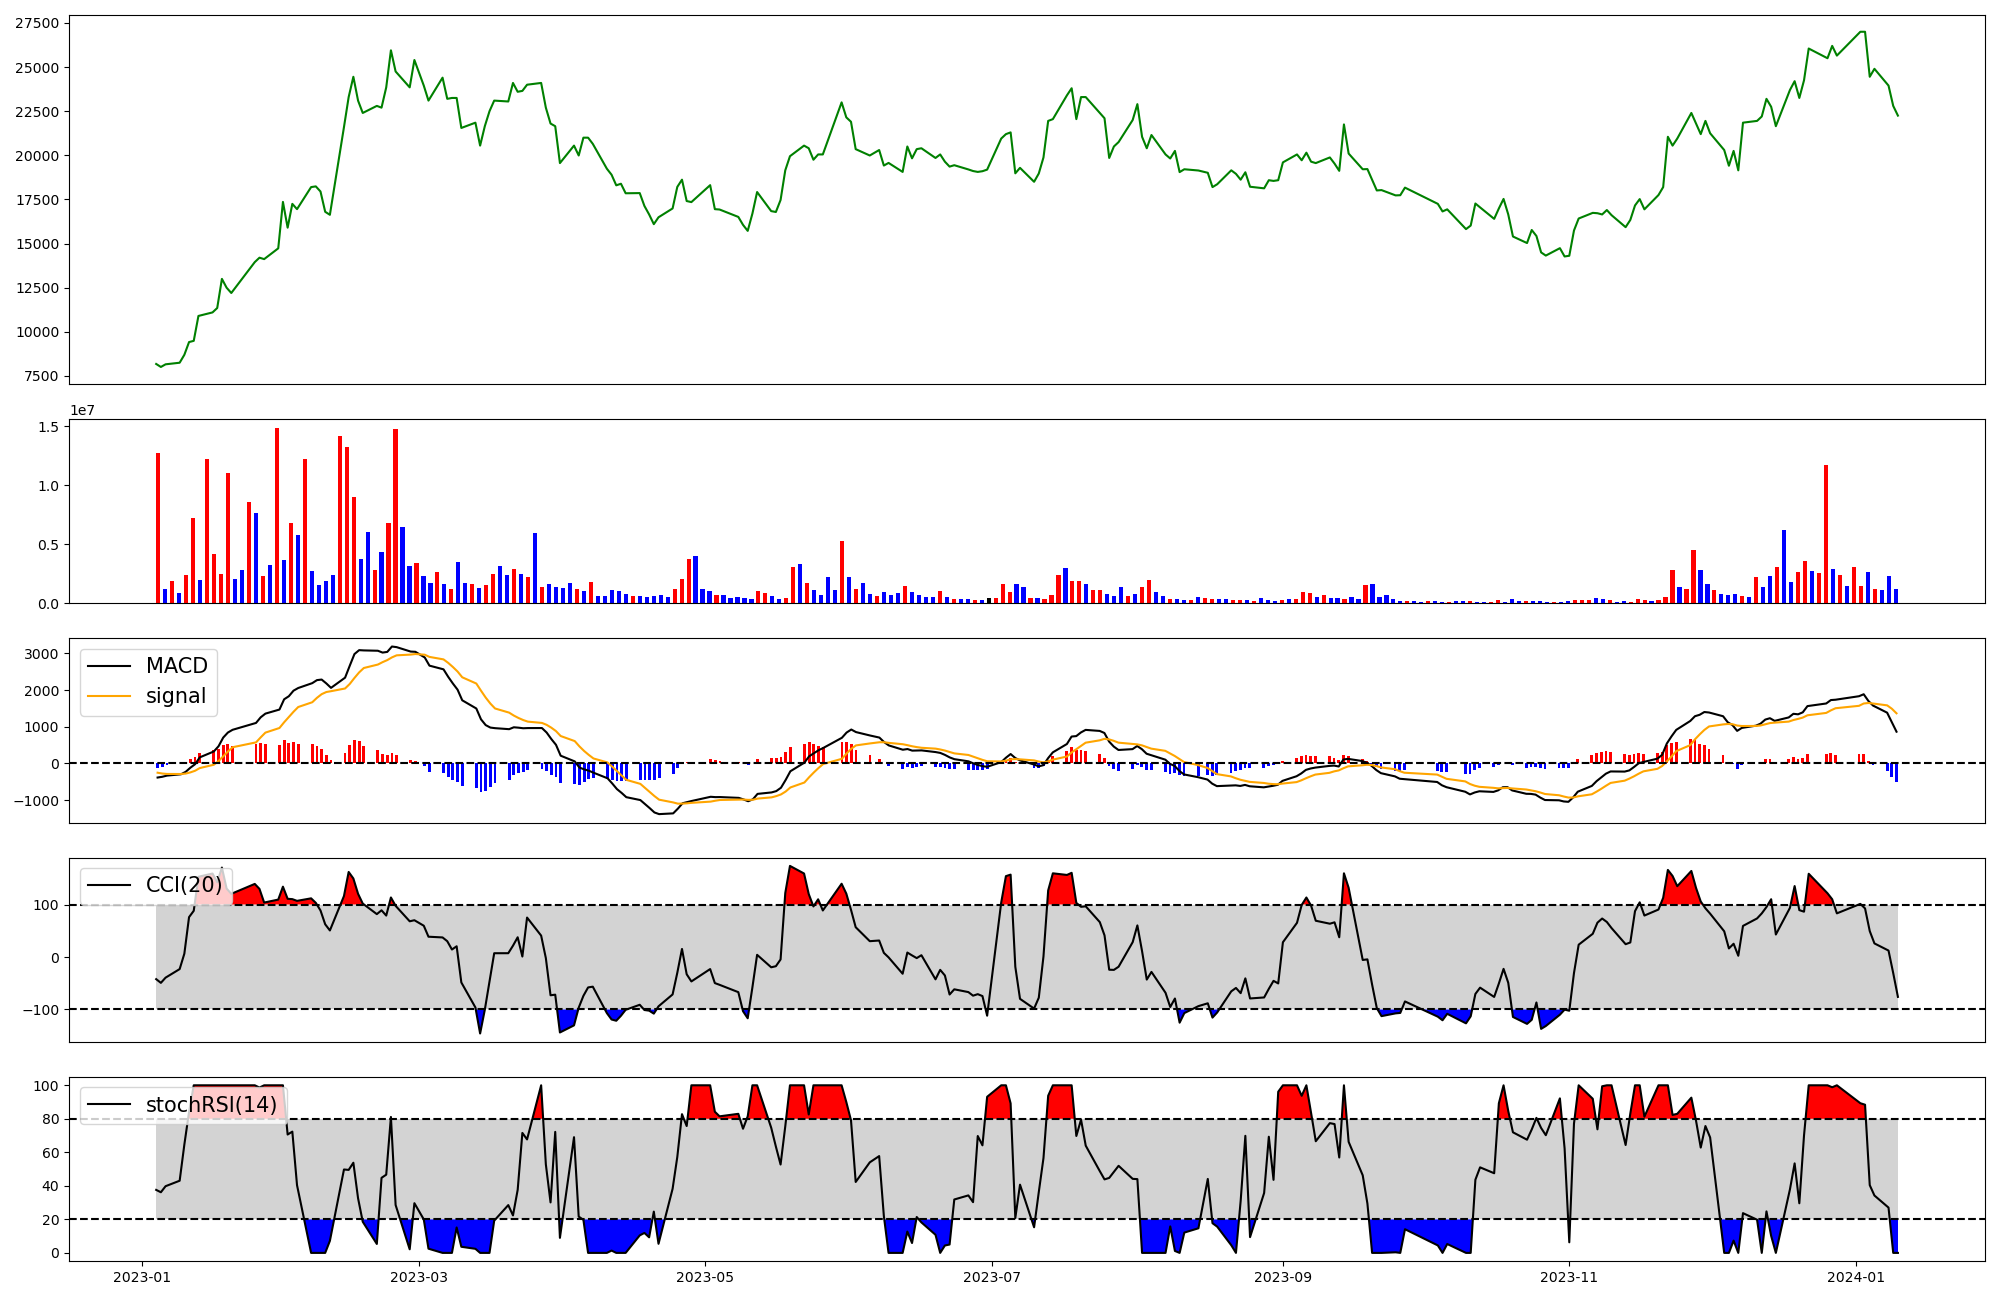
Task: Click the 2023-03 x-axis date label
Action: 419,1277
